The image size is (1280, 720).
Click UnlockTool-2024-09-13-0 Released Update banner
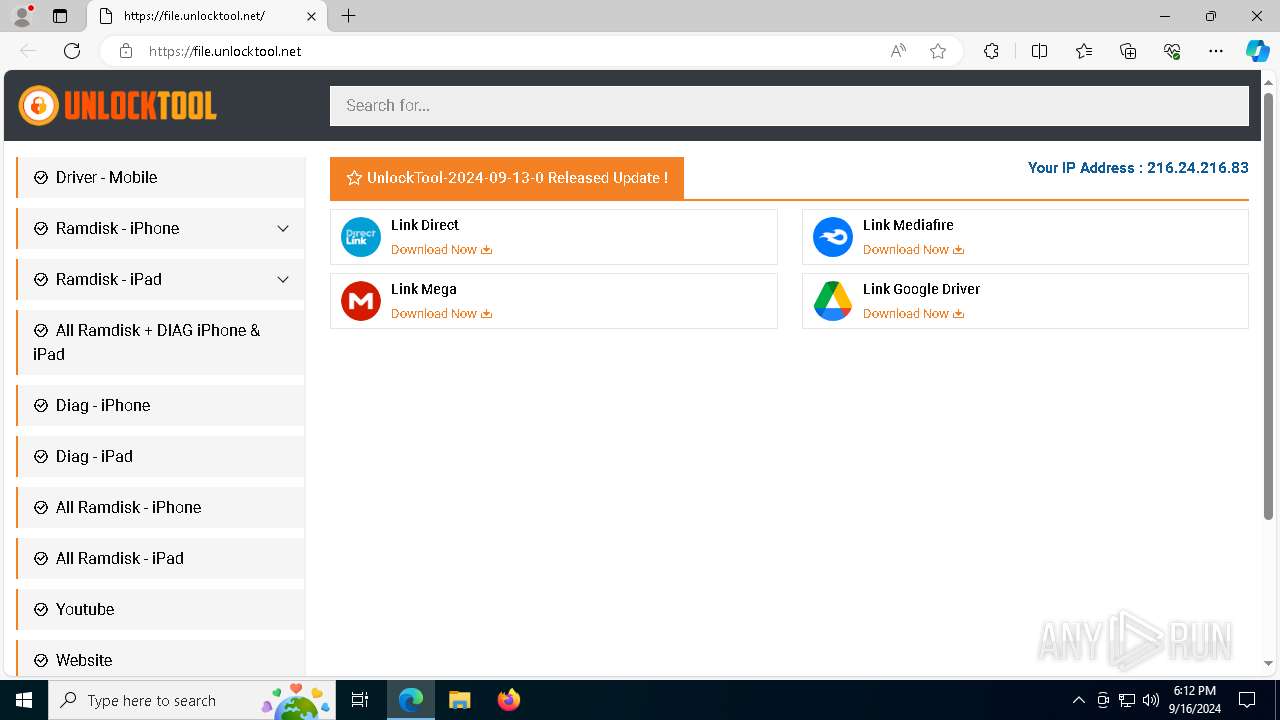[x=507, y=178]
